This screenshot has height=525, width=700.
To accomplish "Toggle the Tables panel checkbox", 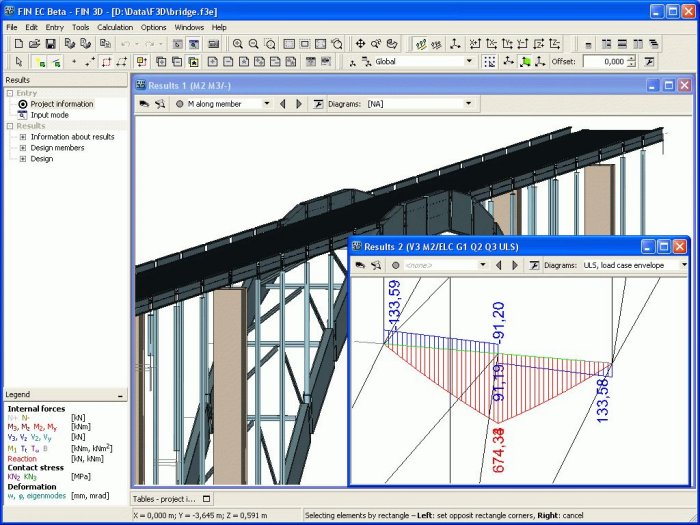I will [206, 498].
